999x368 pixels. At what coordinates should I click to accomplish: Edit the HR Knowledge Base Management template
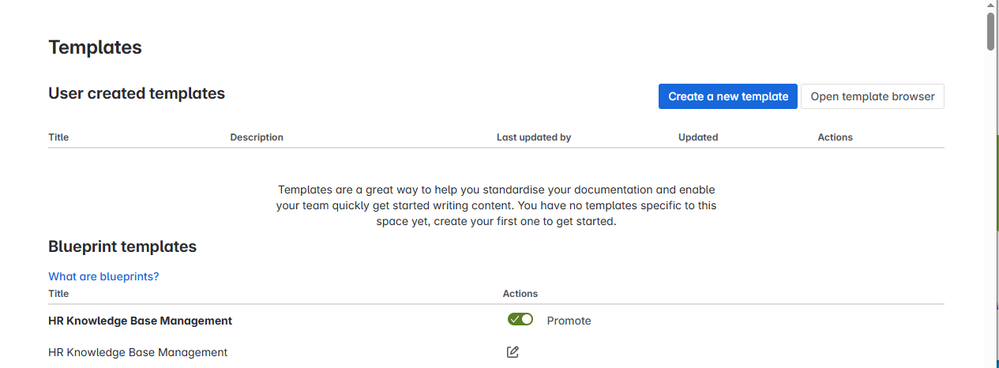click(x=512, y=351)
